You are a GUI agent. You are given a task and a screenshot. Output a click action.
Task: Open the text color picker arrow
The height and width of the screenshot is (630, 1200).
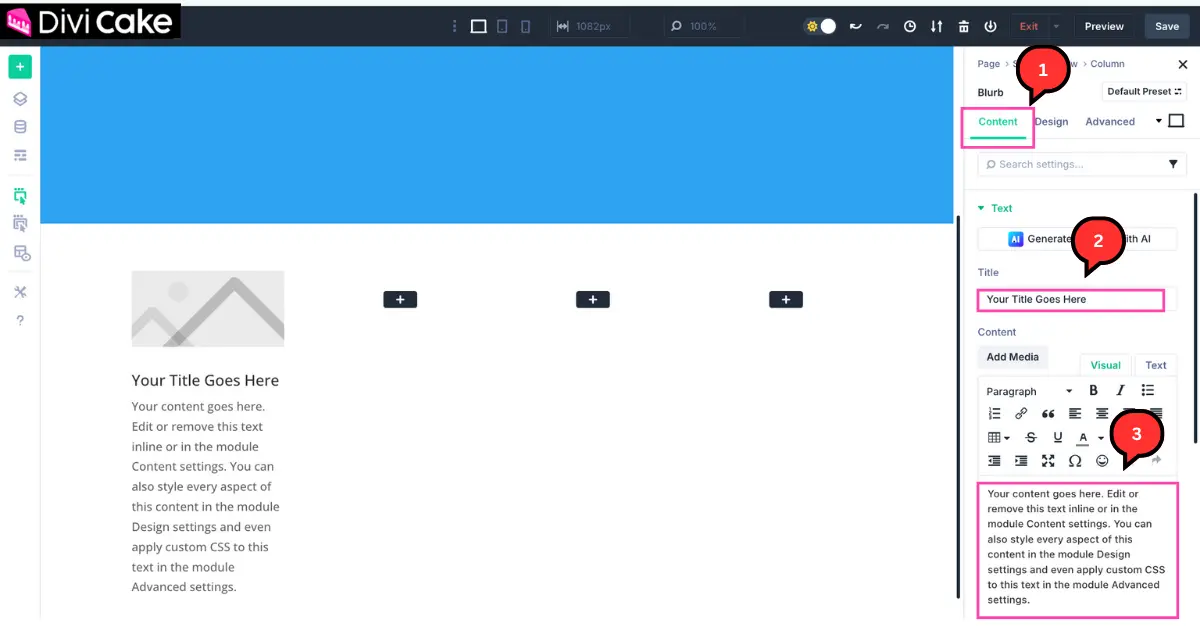pos(1101,437)
